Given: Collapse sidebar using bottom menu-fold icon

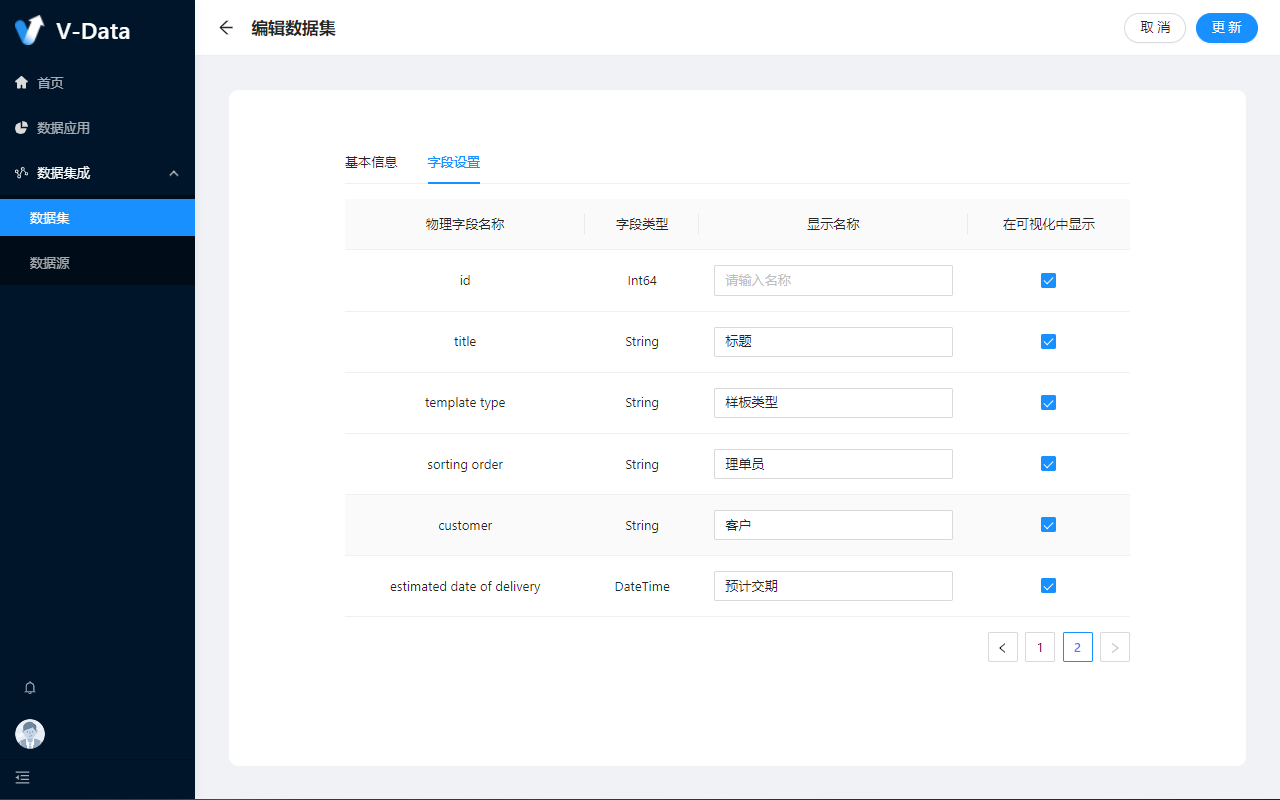Looking at the screenshot, I should pyautogui.click(x=22, y=777).
